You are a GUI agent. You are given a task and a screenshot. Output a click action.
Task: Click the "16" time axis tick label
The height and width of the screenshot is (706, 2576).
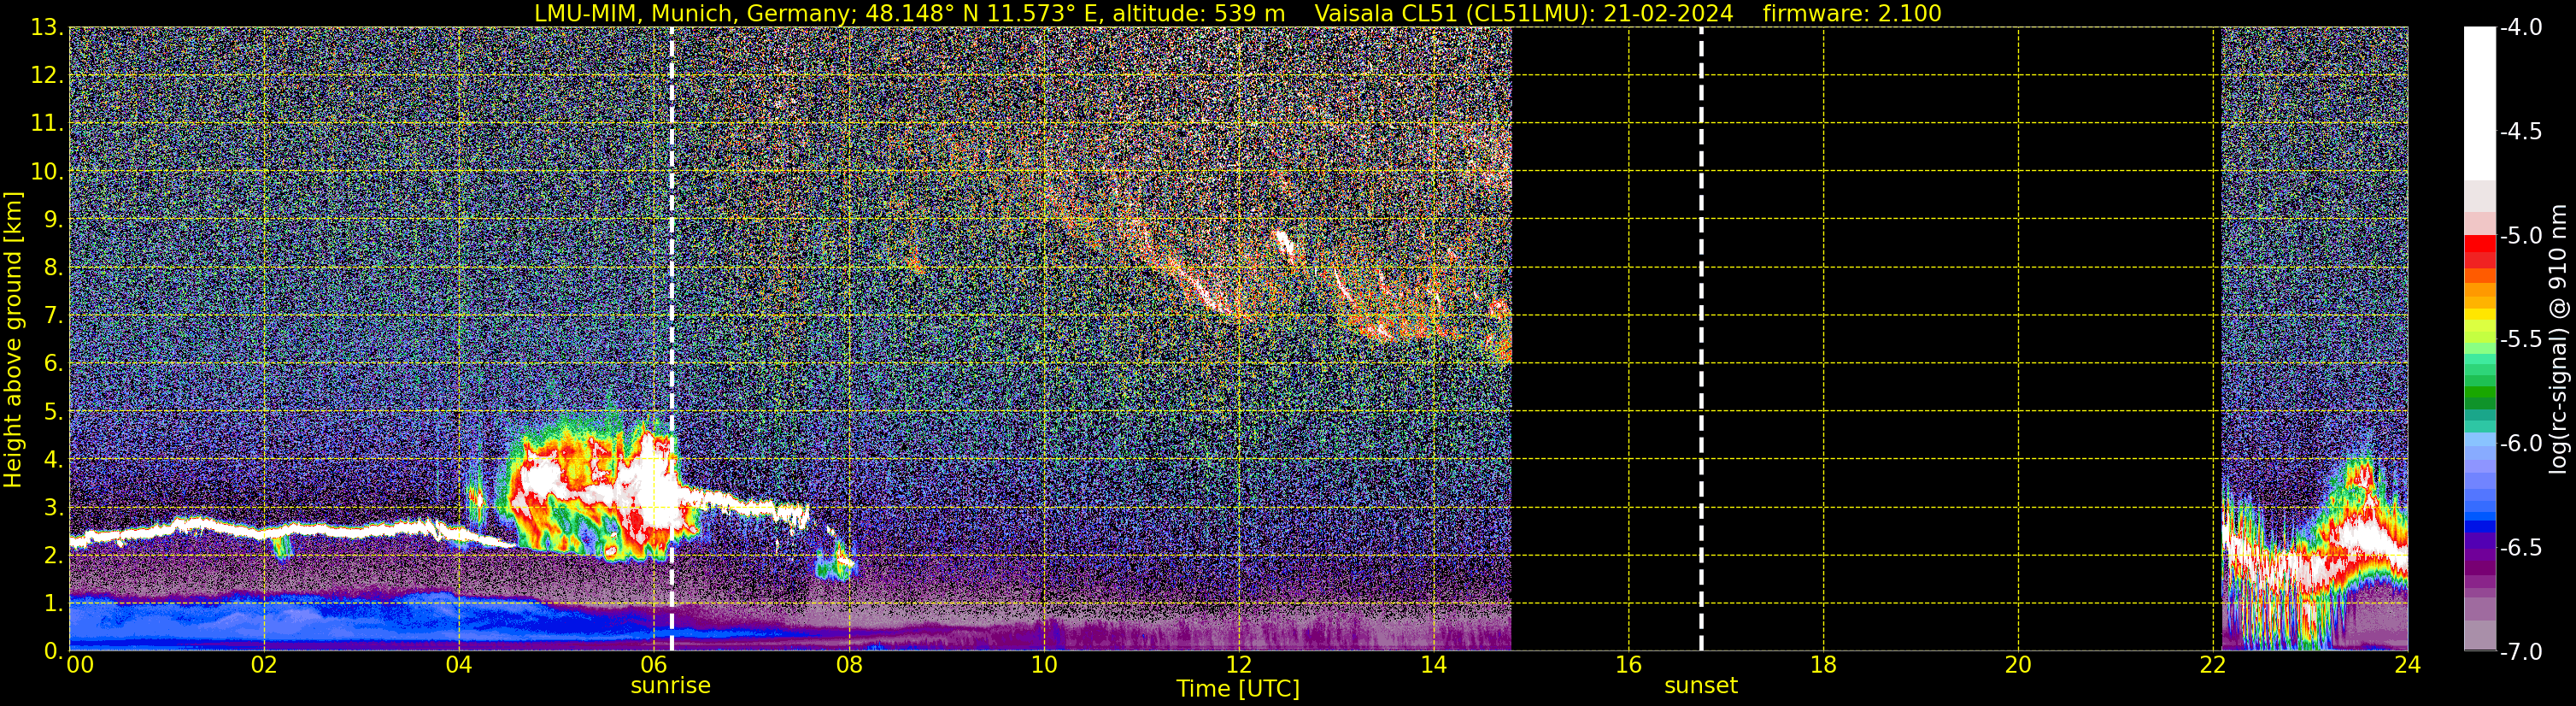coord(1629,665)
